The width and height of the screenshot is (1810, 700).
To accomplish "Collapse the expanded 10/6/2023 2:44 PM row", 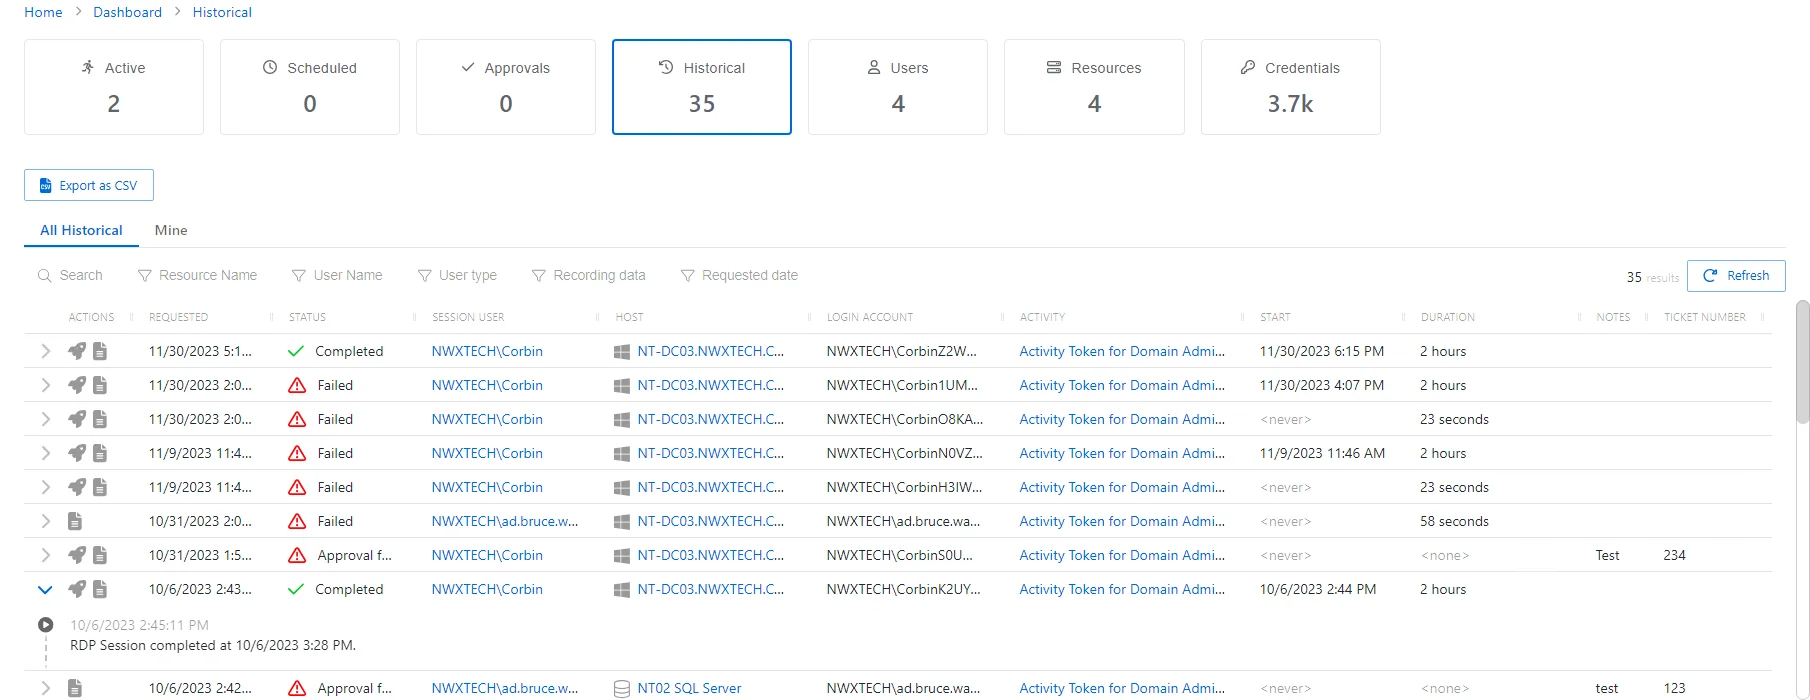I will (x=45, y=589).
